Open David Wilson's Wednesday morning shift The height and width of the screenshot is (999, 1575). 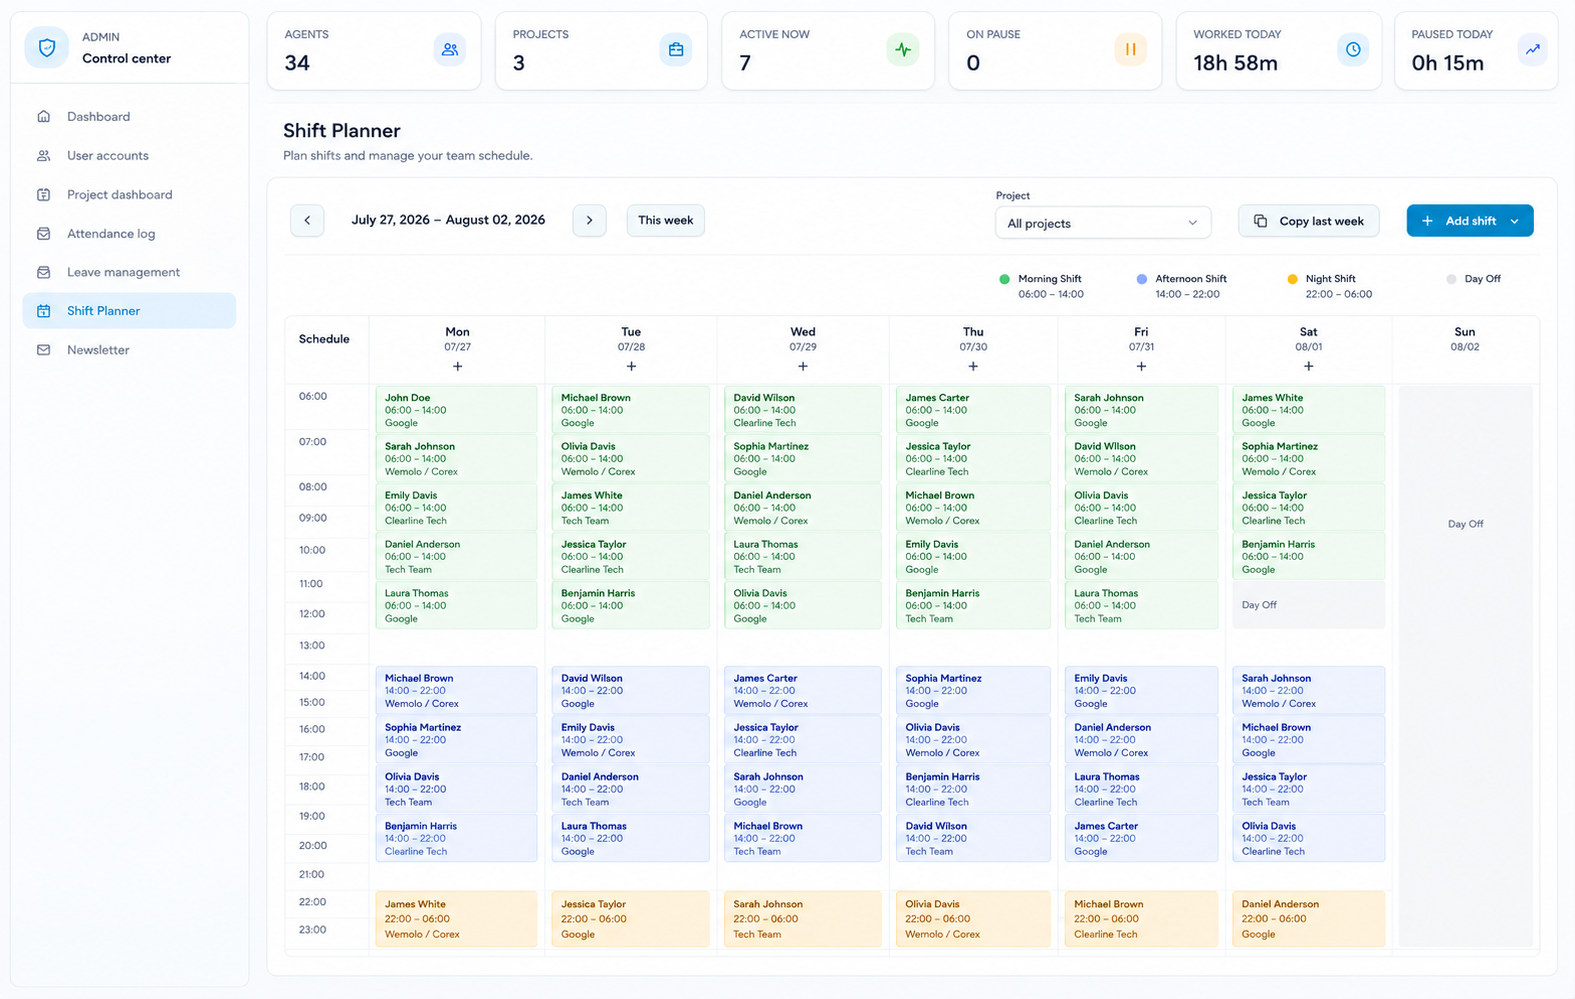coord(803,410)
